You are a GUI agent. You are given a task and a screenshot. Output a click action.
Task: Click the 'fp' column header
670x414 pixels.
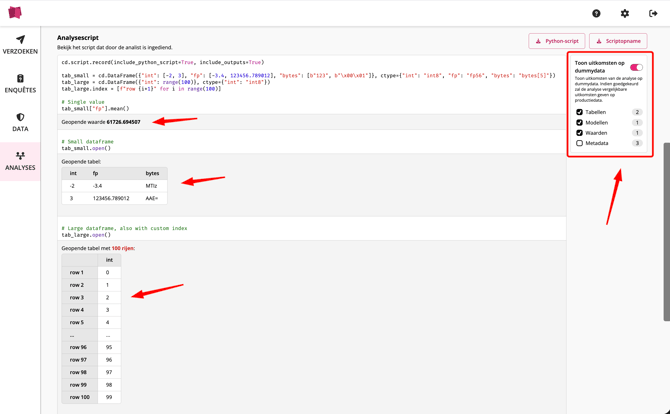click(96, 173)
